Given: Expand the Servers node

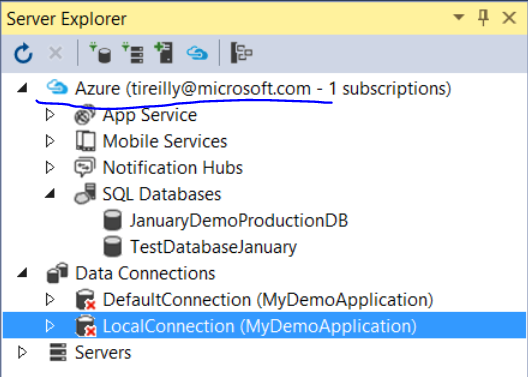Looking at the screenshot, I should click(22, 352).
